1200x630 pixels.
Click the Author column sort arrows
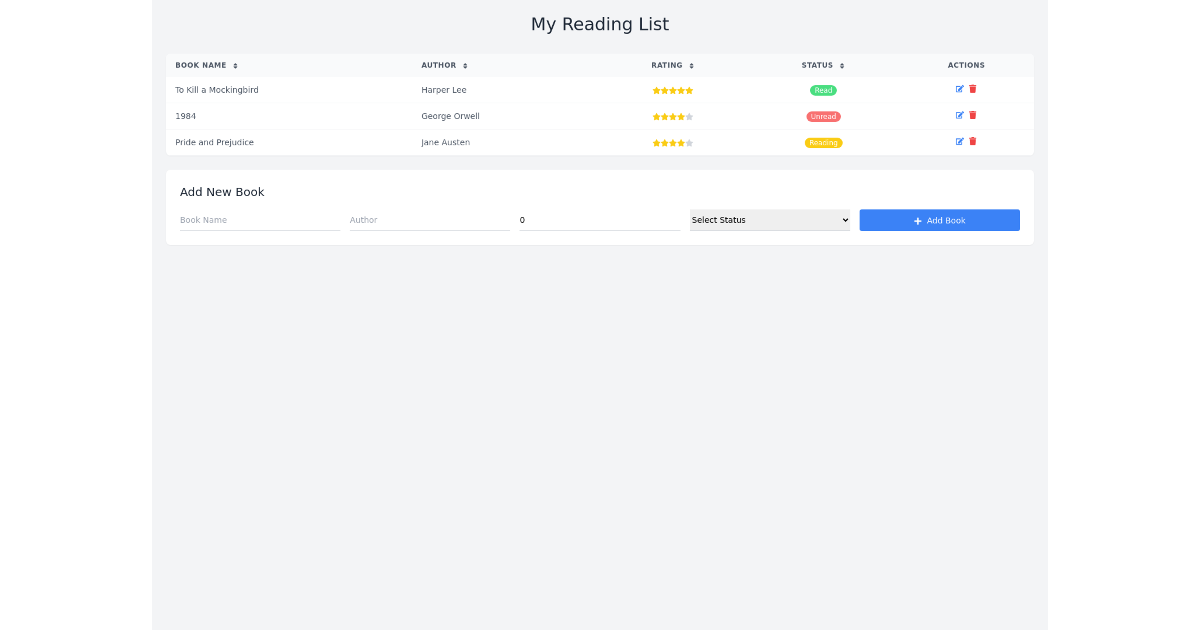point(464,65)
